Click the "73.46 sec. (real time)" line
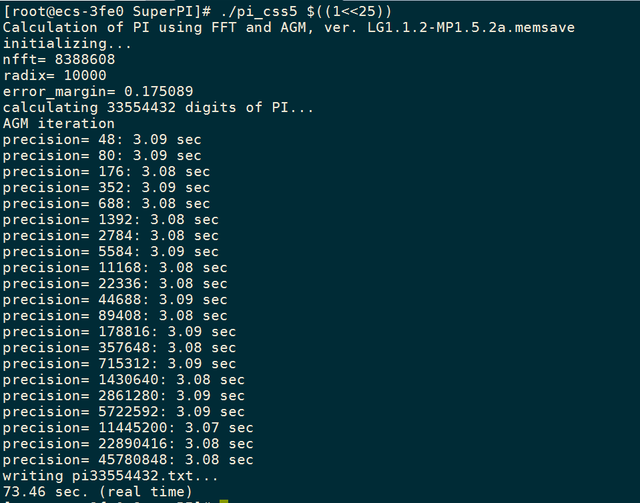Screen dimensions: 640x503 [97, 491]
